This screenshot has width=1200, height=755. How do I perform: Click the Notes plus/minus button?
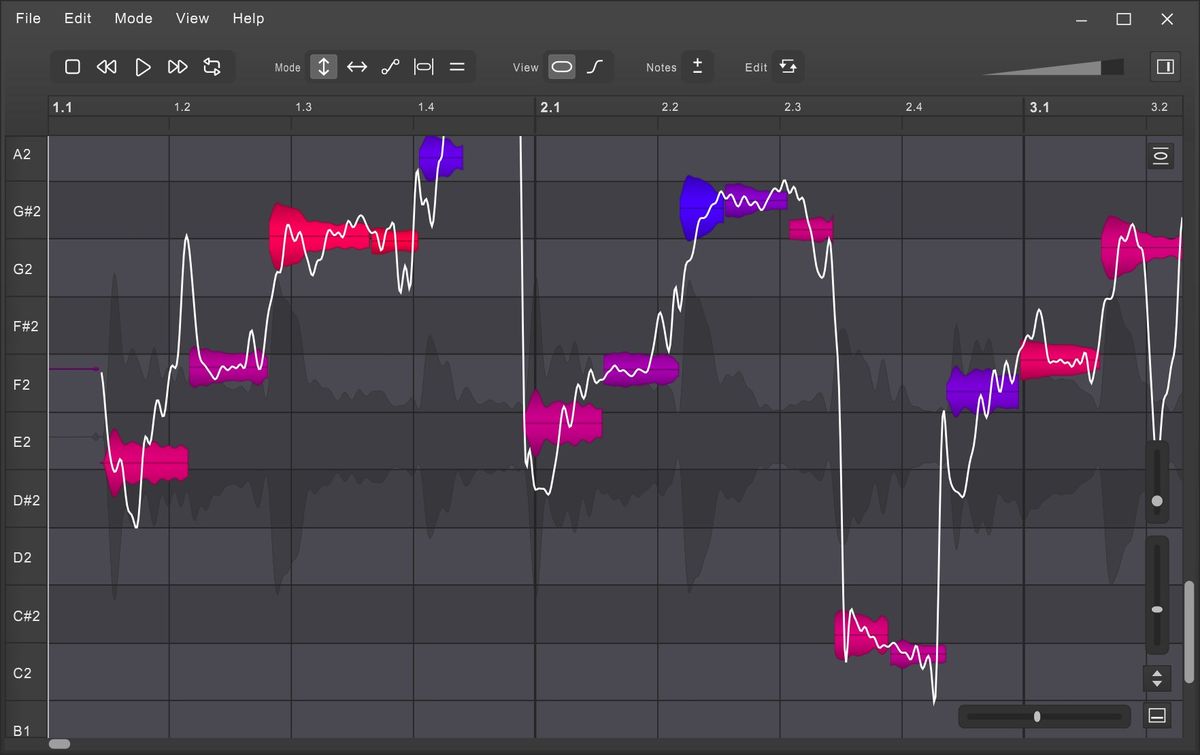pyautogui.click(x=697, y=67)
